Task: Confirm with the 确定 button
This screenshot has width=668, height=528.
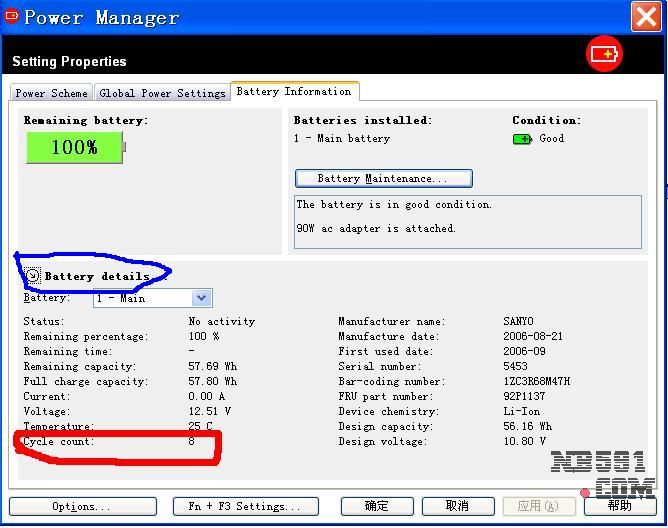Action: 377,506
